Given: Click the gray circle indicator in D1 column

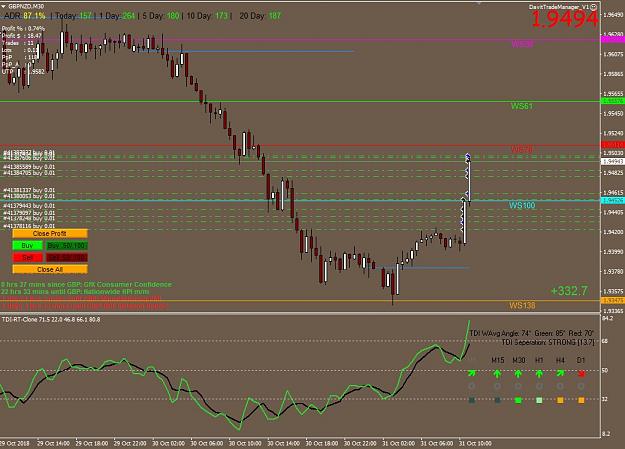Looking at the screenshot, I should point(581,386).
